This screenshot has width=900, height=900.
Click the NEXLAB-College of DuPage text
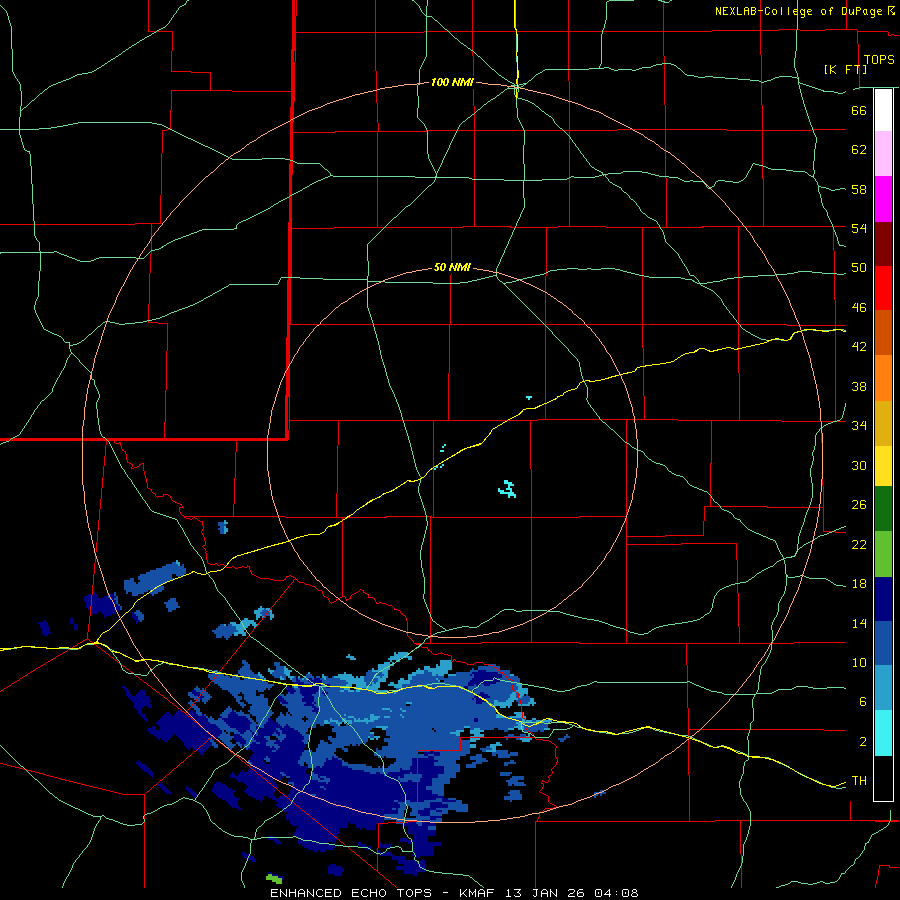click(x=799, y=11)
